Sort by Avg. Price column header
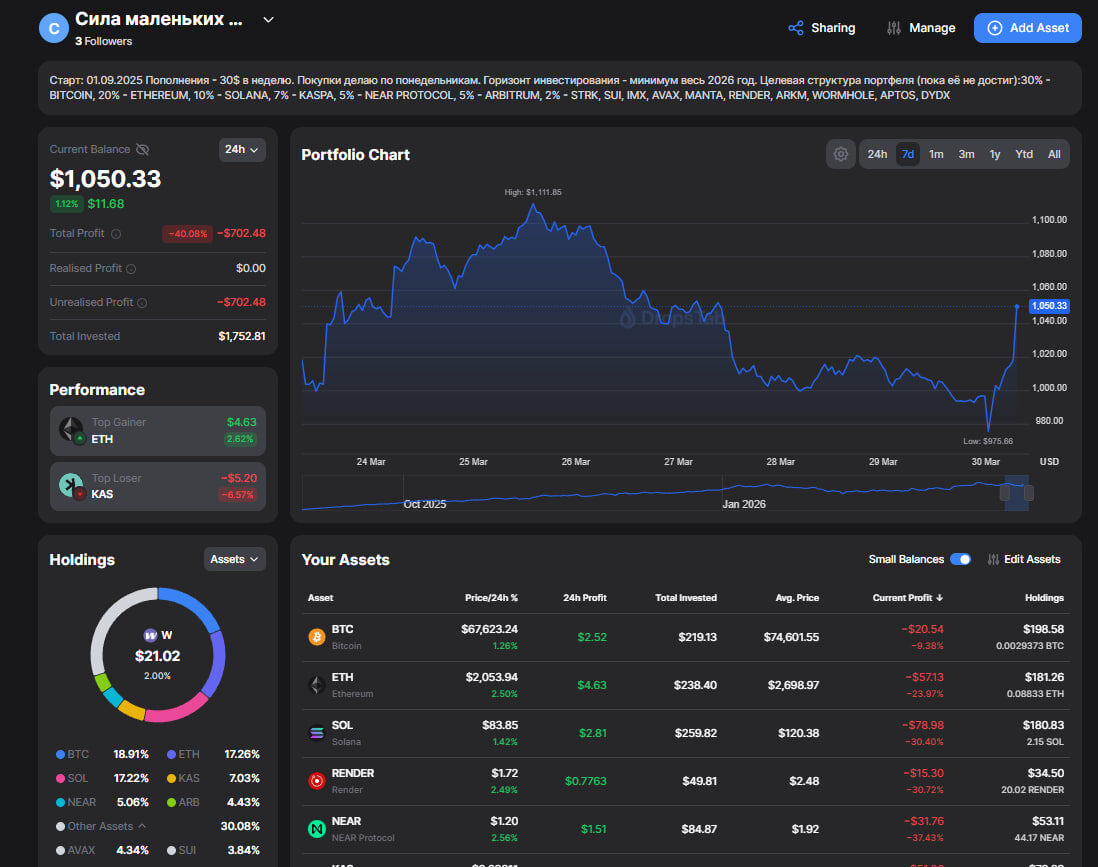The image size is (1098, 867). 797,597
